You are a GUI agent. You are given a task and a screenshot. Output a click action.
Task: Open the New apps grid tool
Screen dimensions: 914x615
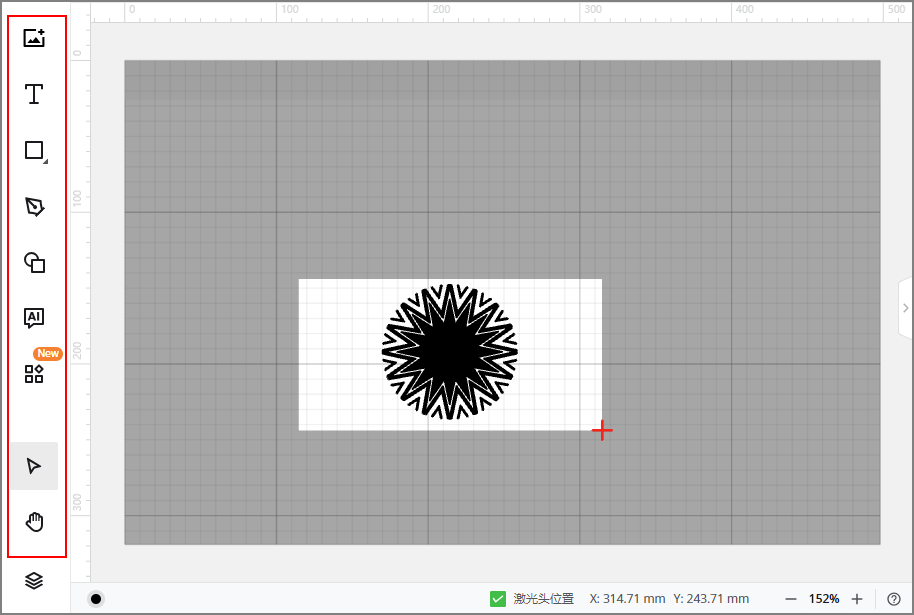(34, 374)
